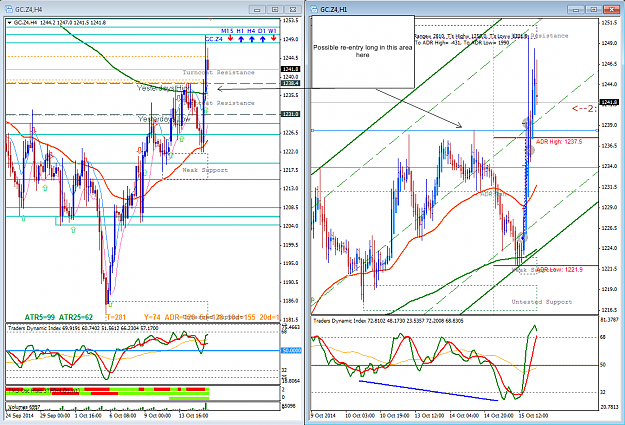The image size is (625, 425).
Task: Click the ADR Low: 1221.9 label
Action: [x=560, y=270]
